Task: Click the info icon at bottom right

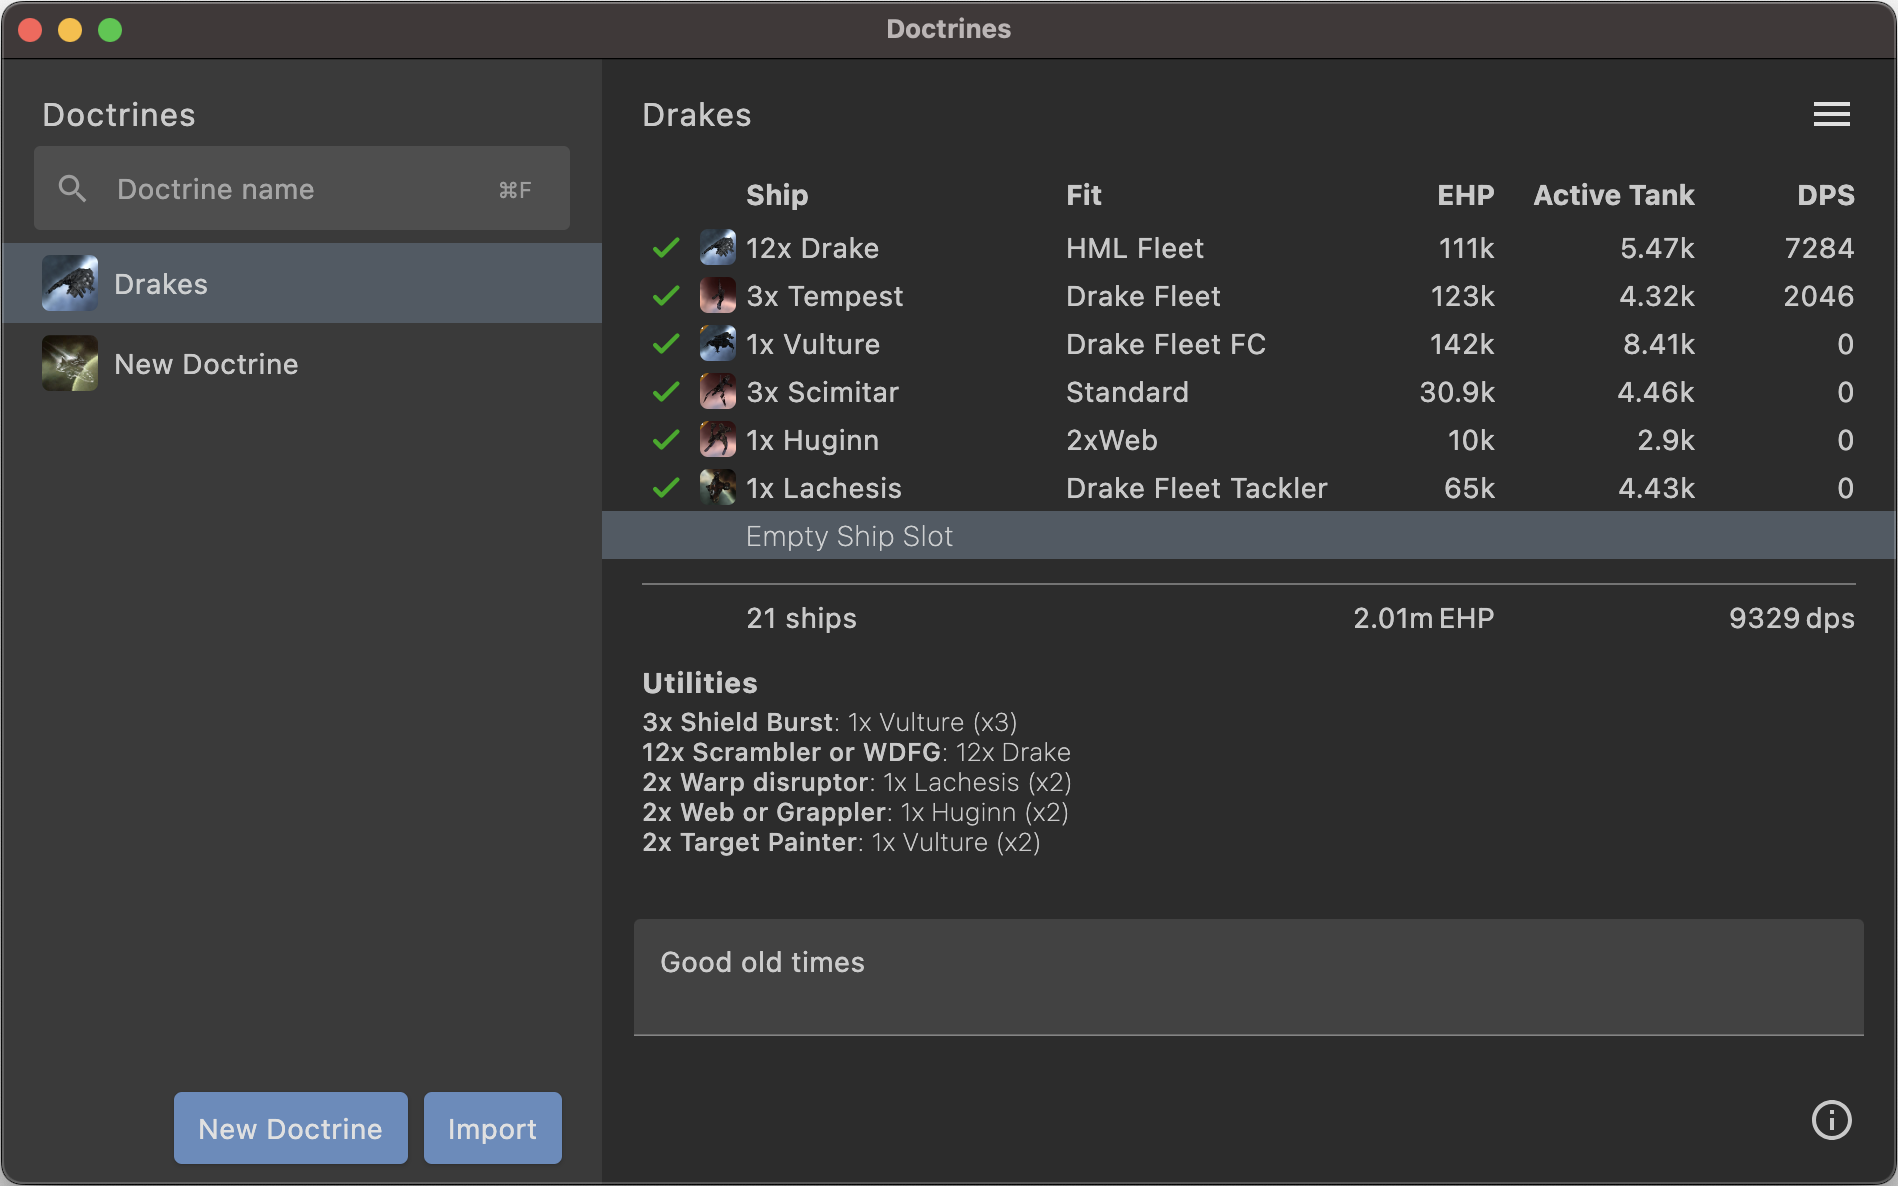Action: tap(1831, 1120)
